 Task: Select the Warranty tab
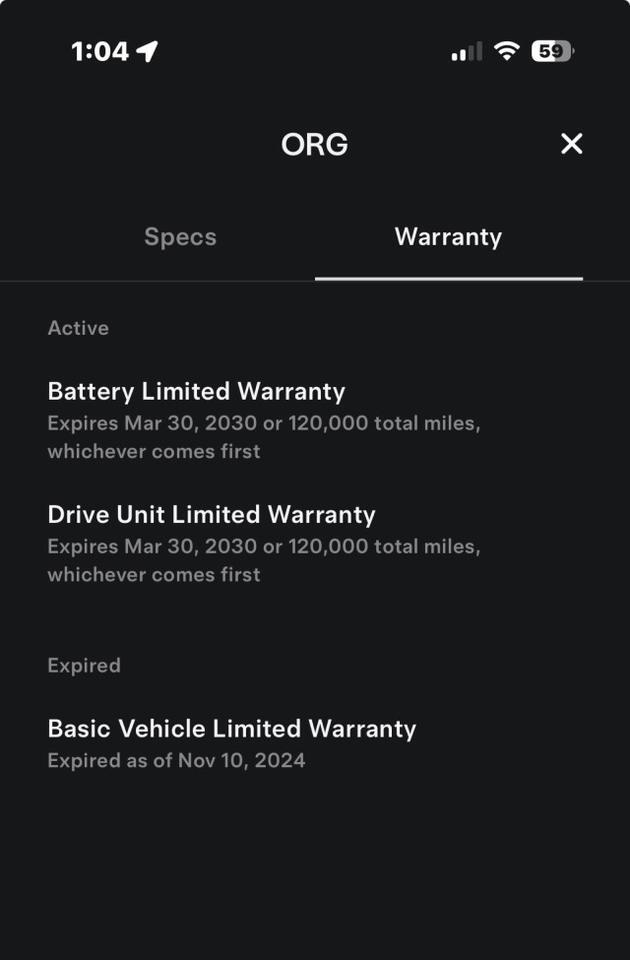point(449,237)
